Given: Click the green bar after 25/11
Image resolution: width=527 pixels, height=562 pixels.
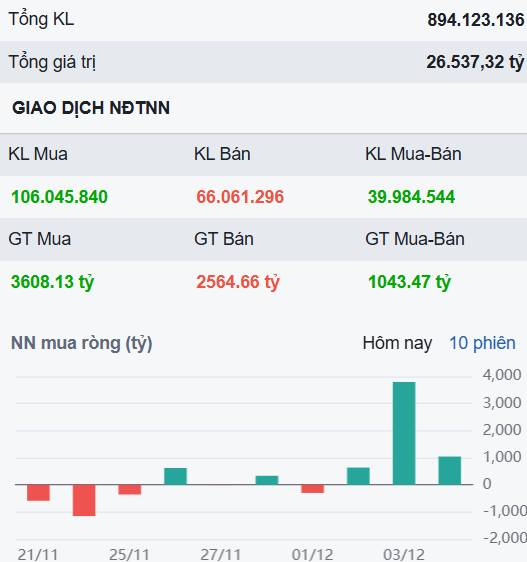Looking at the screenshot, I should 175,476.
